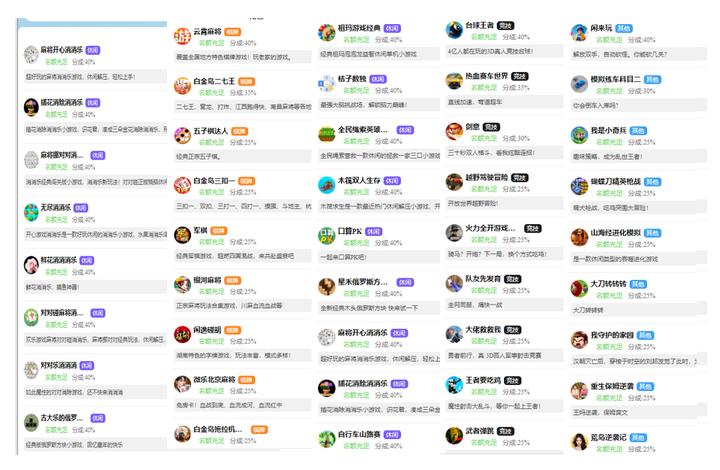Open the 热血赛车世界 car icon
Image resolution: width=720 pixels, height=470 pixels.
click(x=454, y=81)
